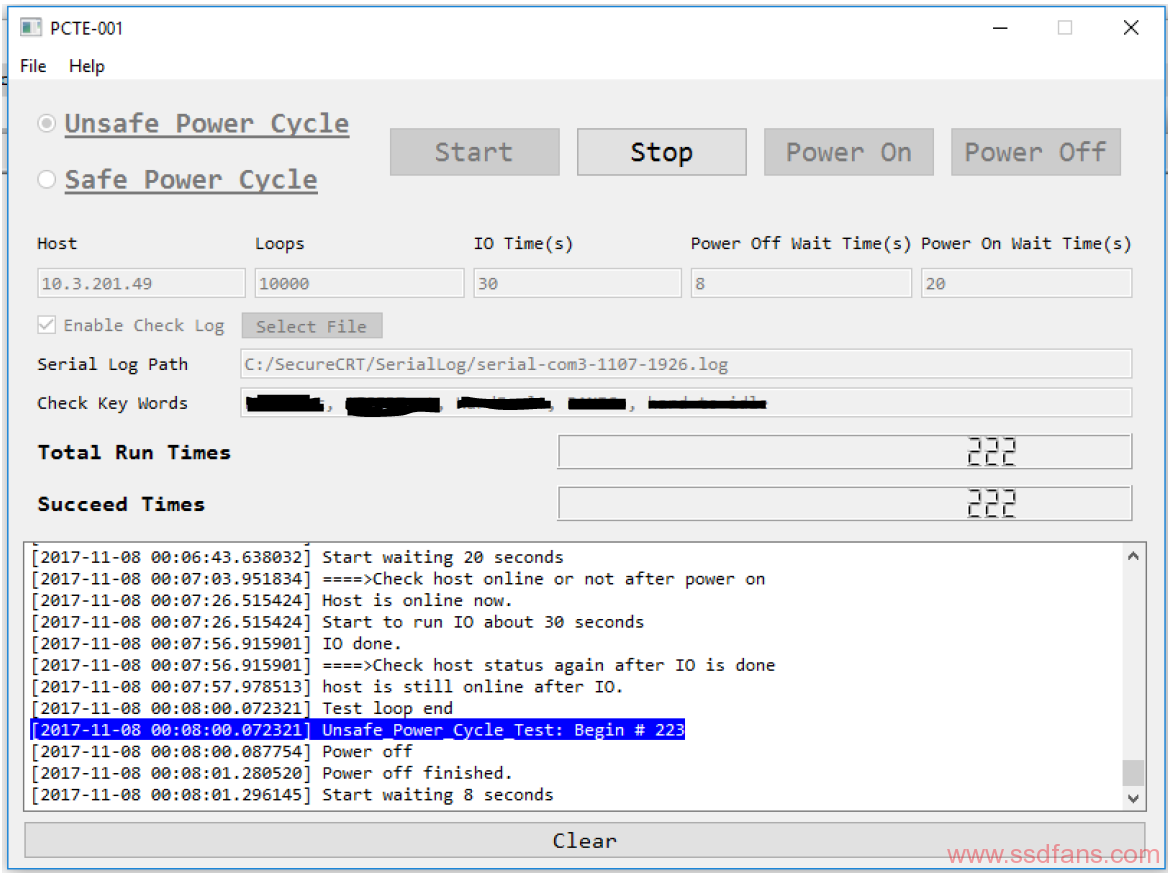Click the Host IP address field
The height and width of the screenshot is (873, 1169).
point(141,283)
